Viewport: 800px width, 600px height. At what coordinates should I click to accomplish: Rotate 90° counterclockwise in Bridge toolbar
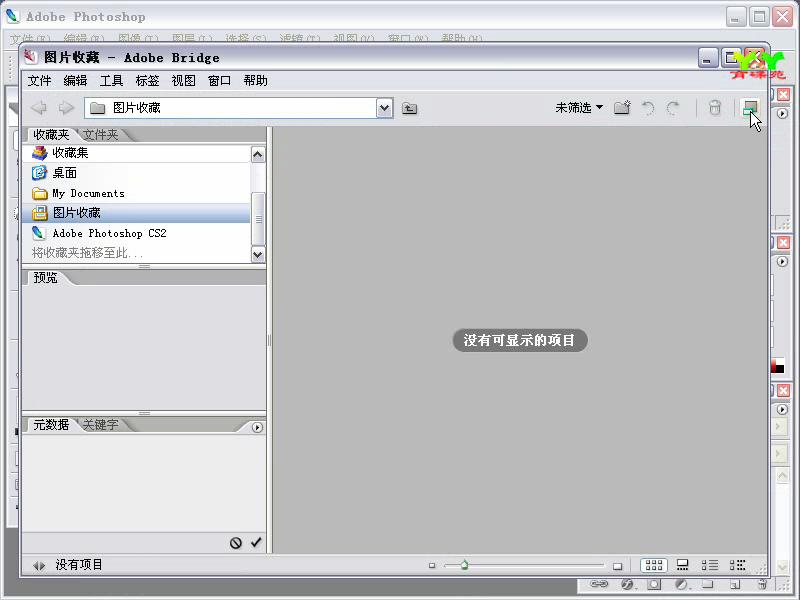648,108
